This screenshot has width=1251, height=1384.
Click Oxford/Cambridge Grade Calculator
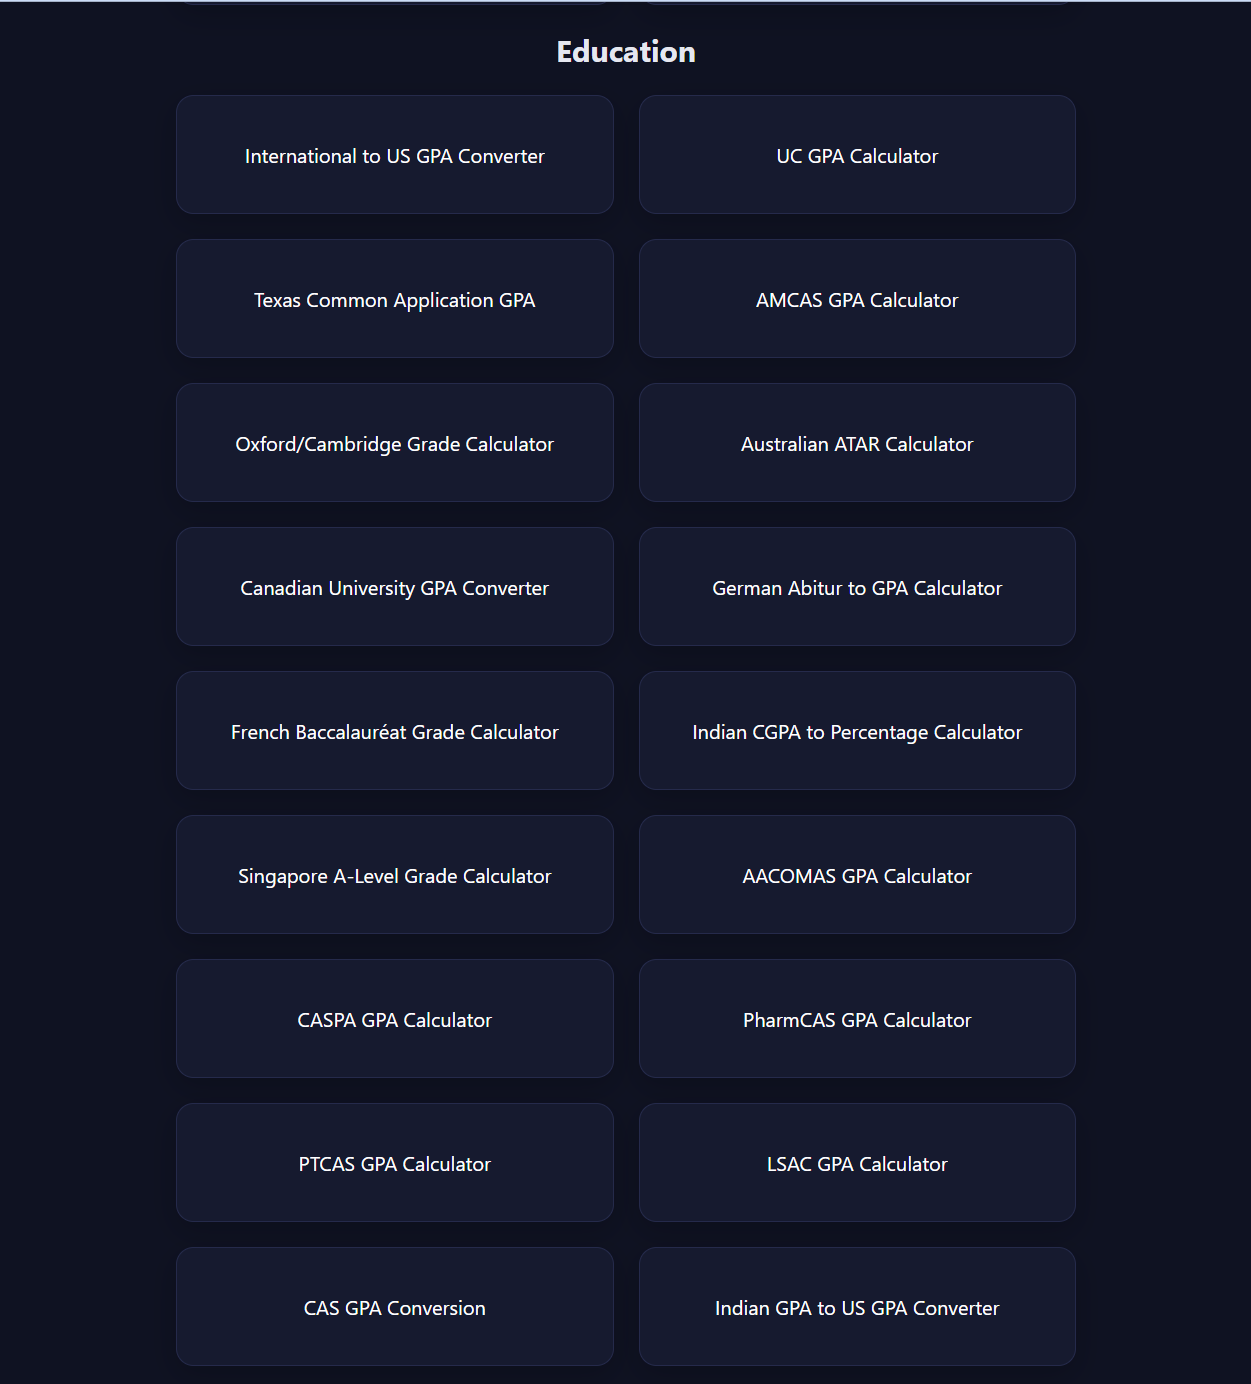(394, 444)
